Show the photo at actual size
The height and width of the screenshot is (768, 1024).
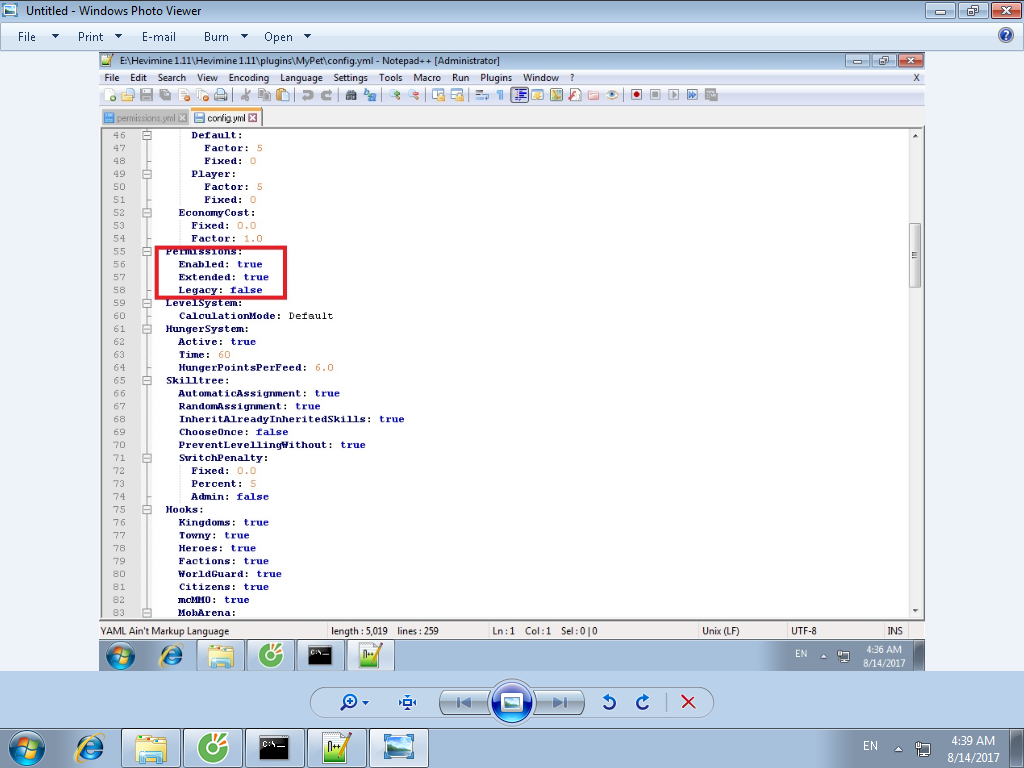pos(408,702)
